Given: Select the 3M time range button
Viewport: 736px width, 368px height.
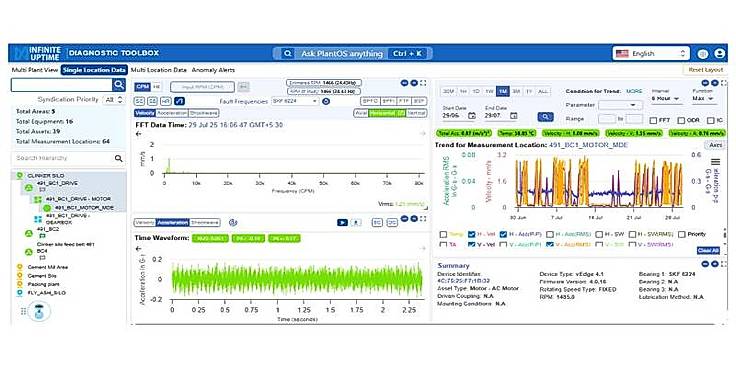Looking at the screenshot, I should tap(515, 91).
